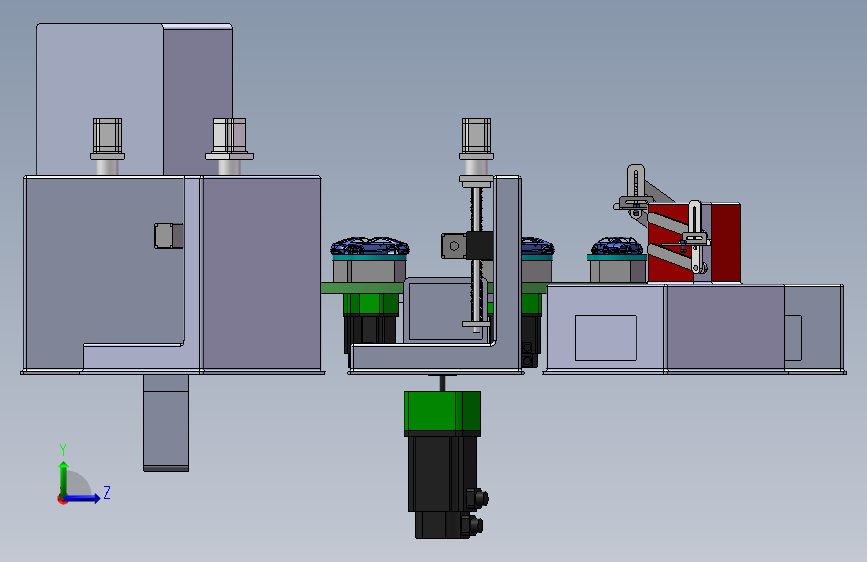867x562 pixels.
Task: Select the blue cap left of red box
Action: coord(617,246)
